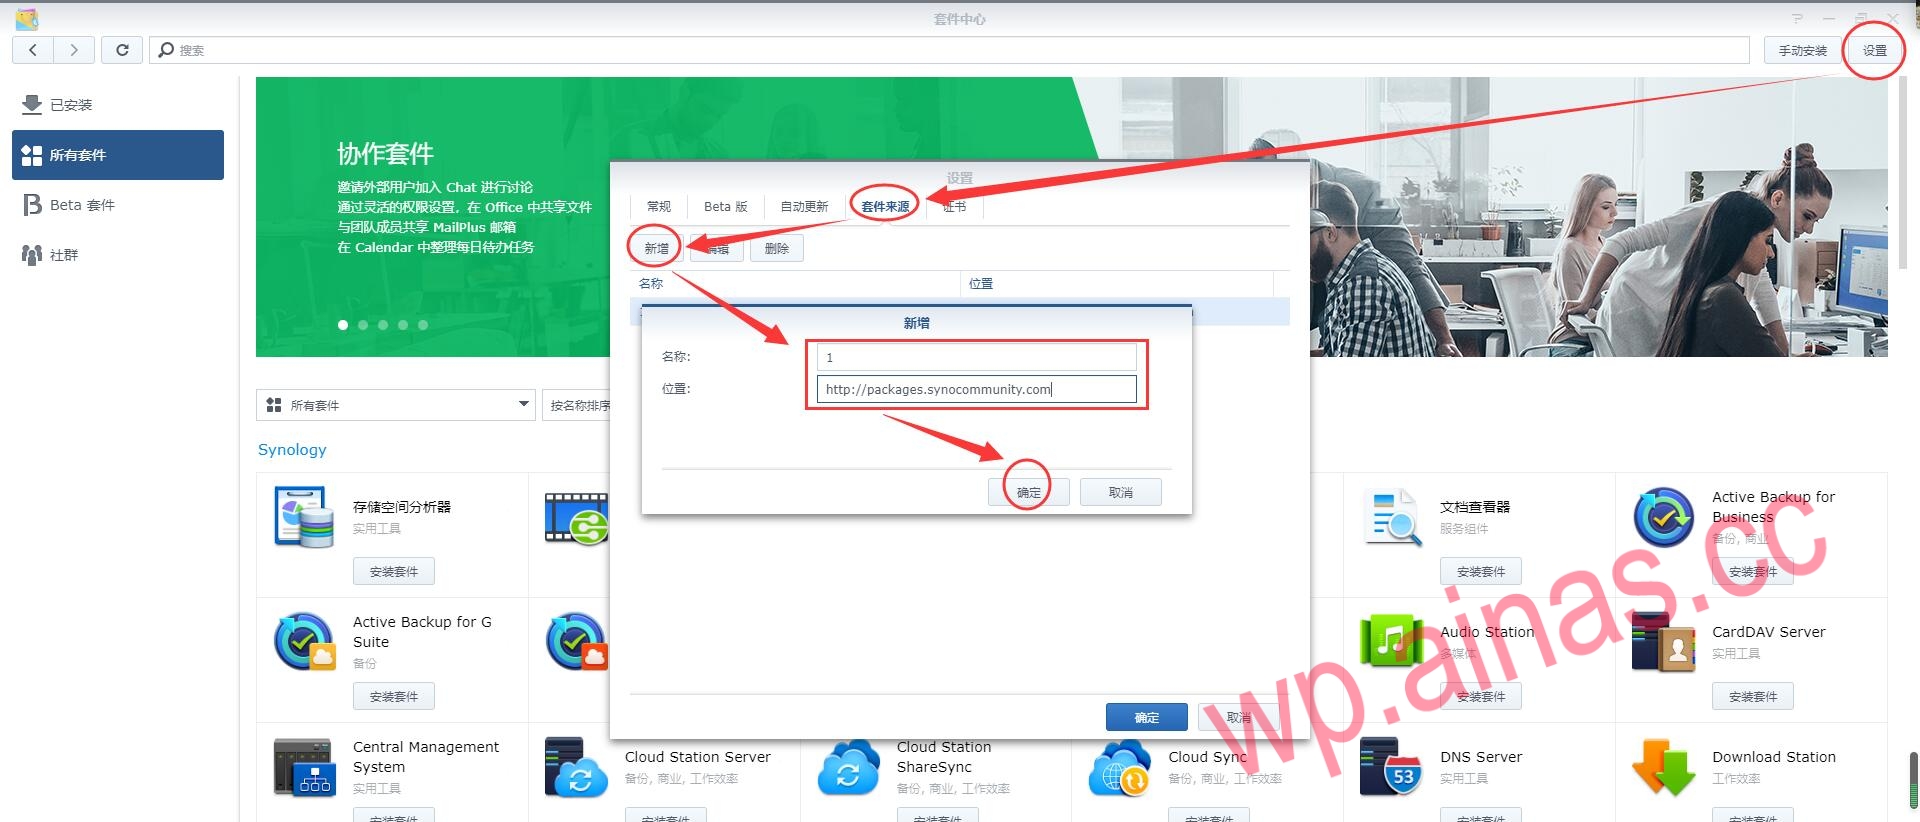Switch to the 证书 tab

pos(955,207)
